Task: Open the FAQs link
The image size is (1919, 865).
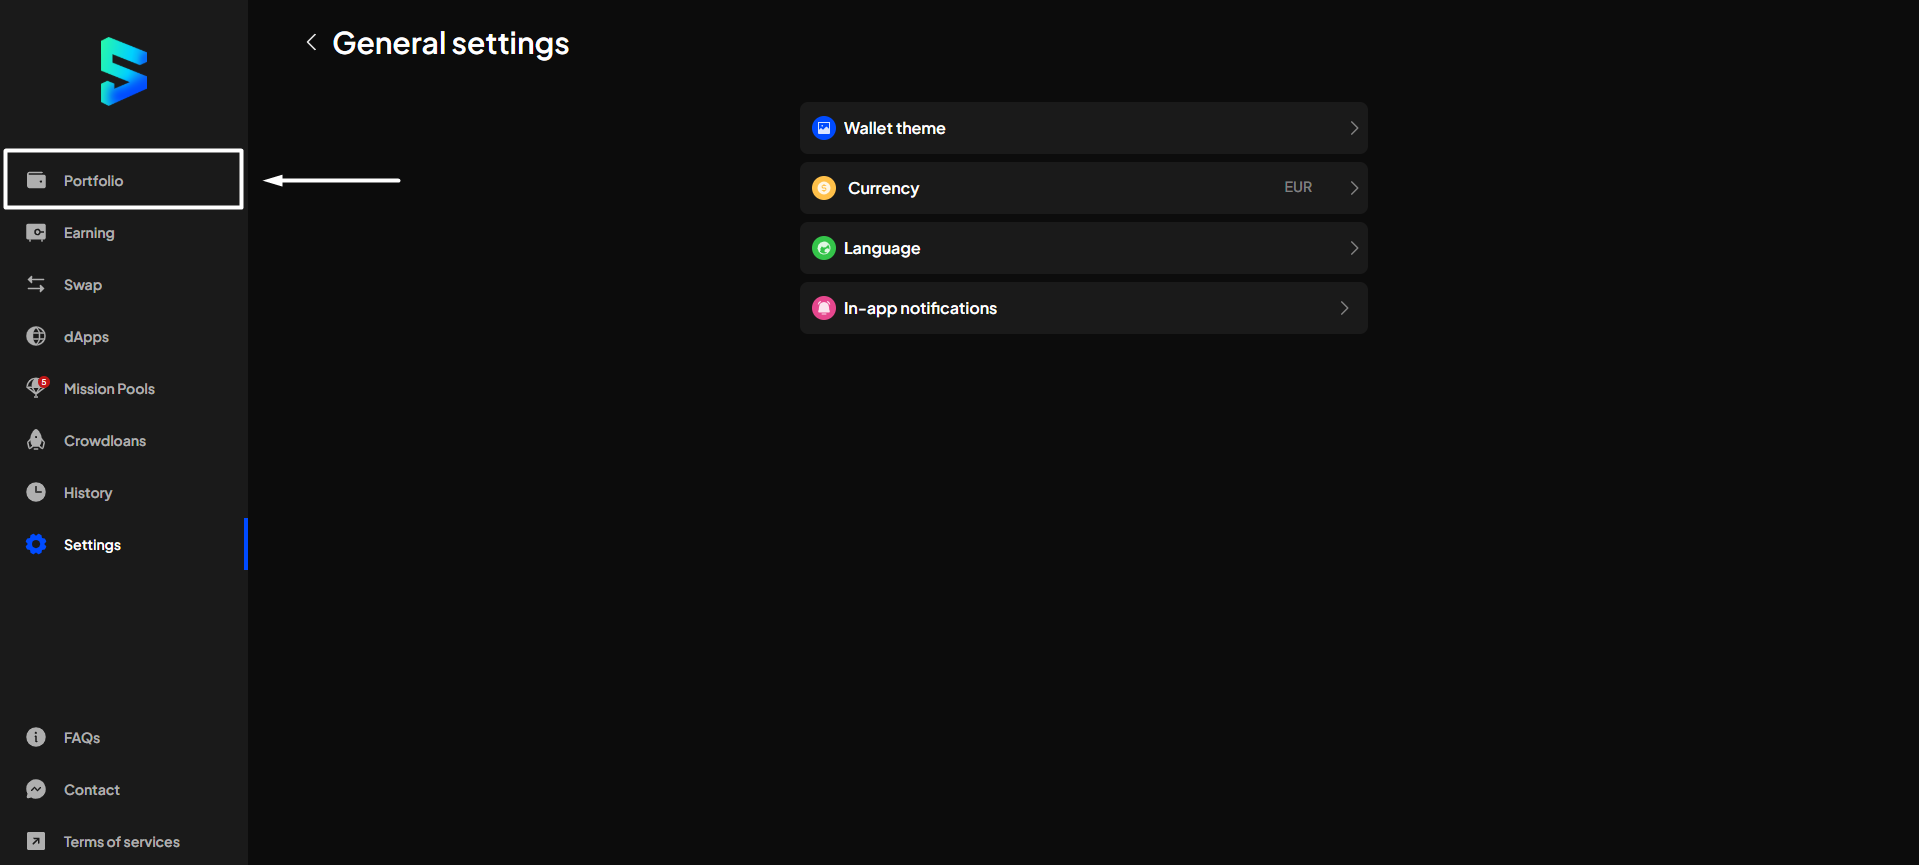Action: click(81, 738)
